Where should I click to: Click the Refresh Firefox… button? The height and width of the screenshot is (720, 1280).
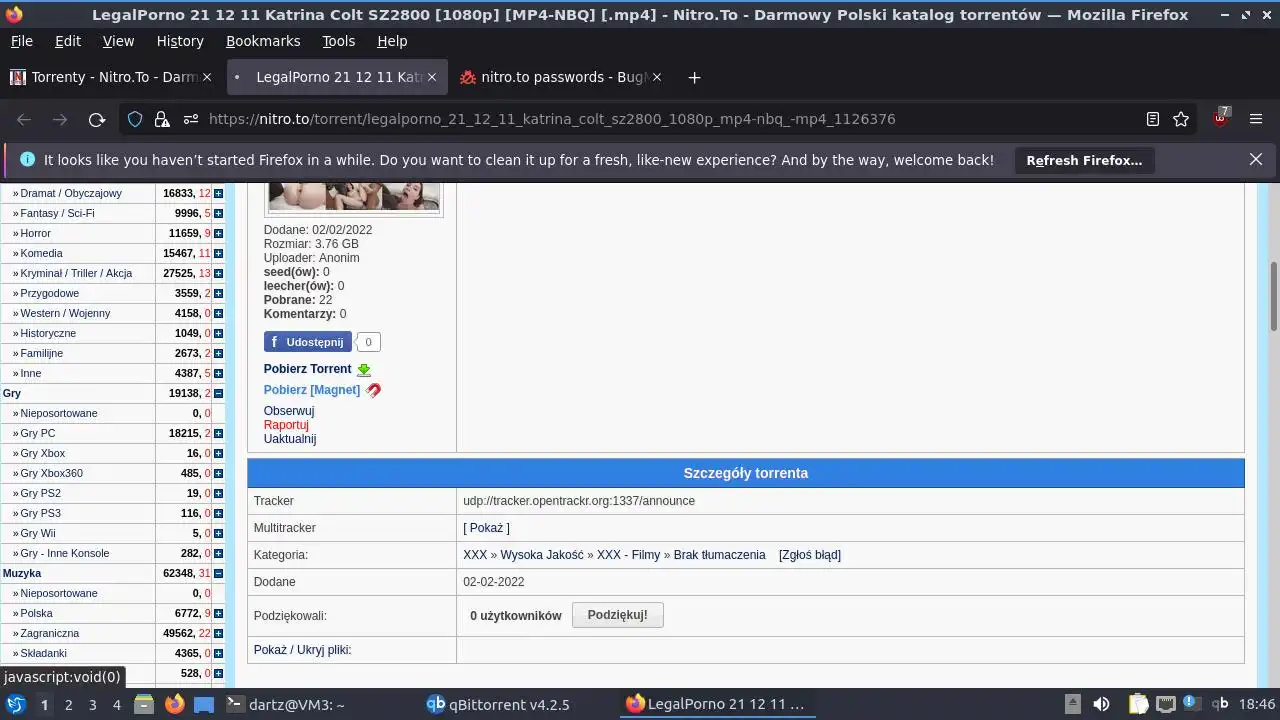[x=1084, y=160]
